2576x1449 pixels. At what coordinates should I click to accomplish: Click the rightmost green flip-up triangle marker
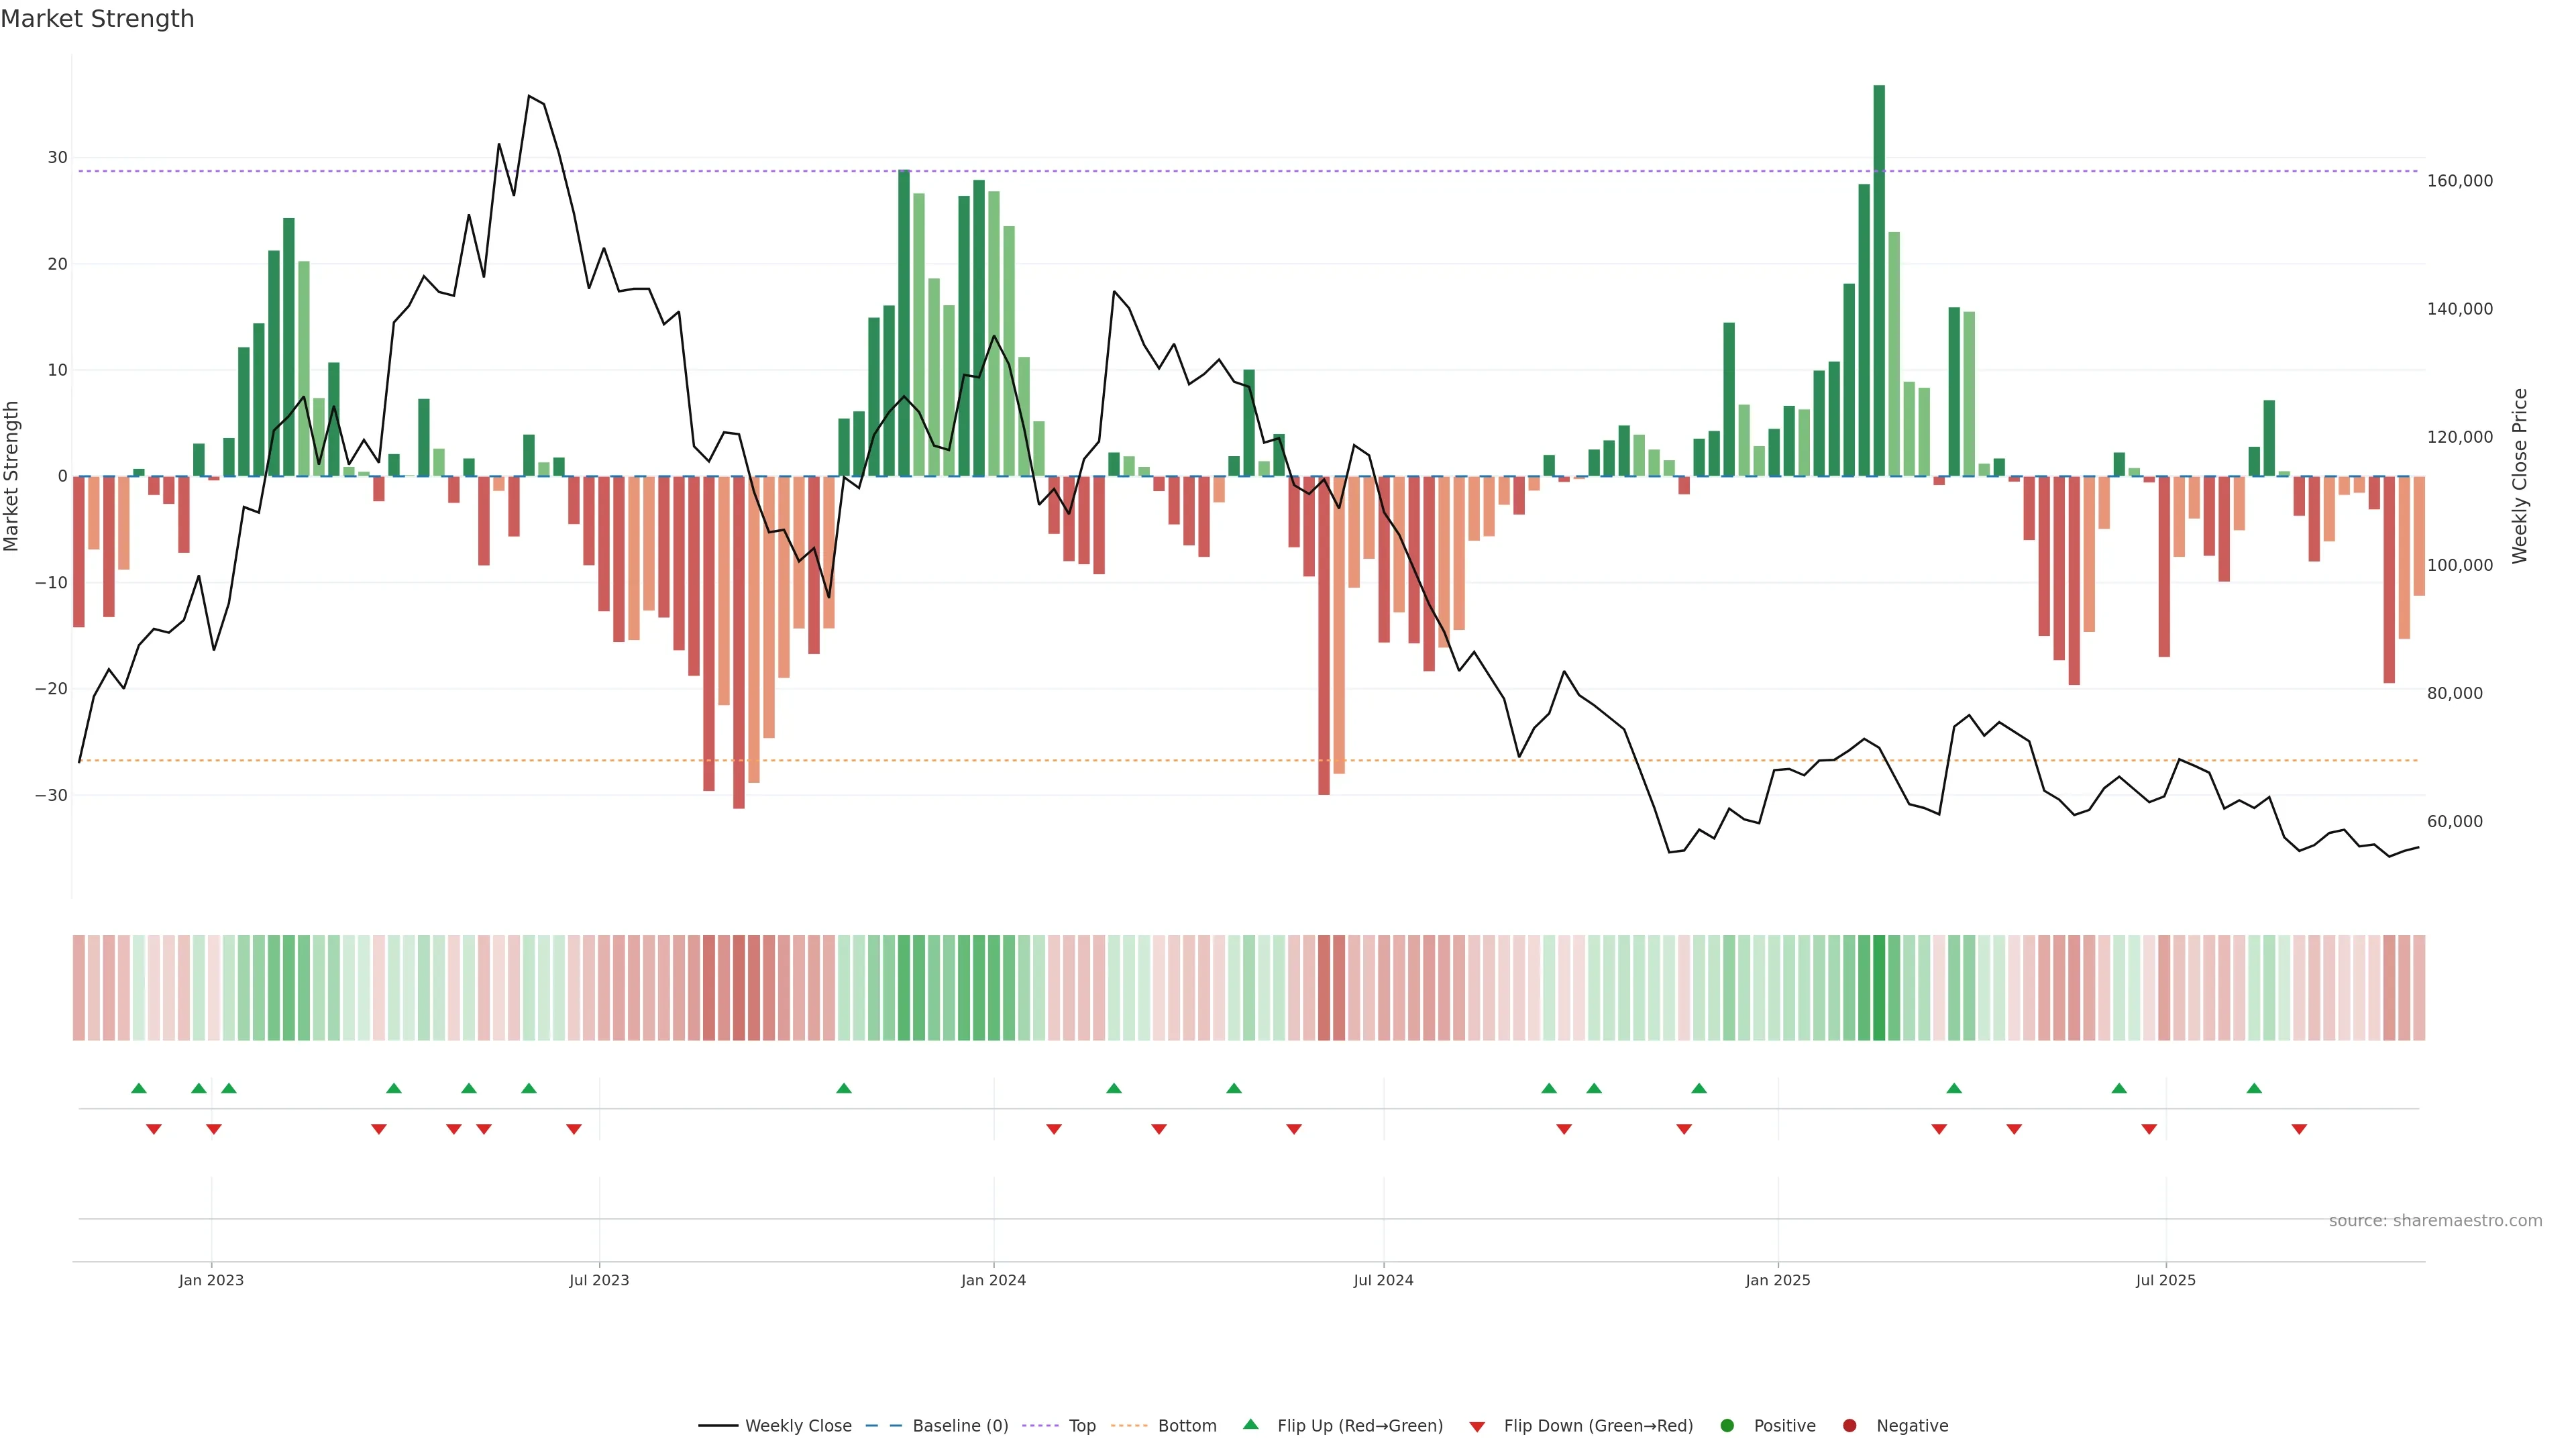point(2254,1088)
